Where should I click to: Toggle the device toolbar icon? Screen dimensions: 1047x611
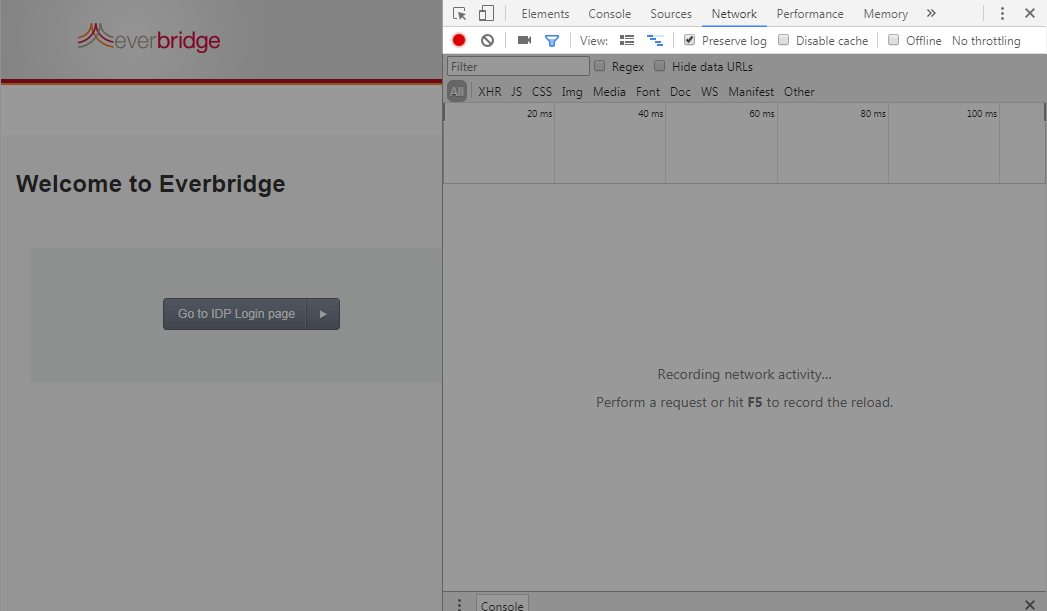click(x=486, y=13)
